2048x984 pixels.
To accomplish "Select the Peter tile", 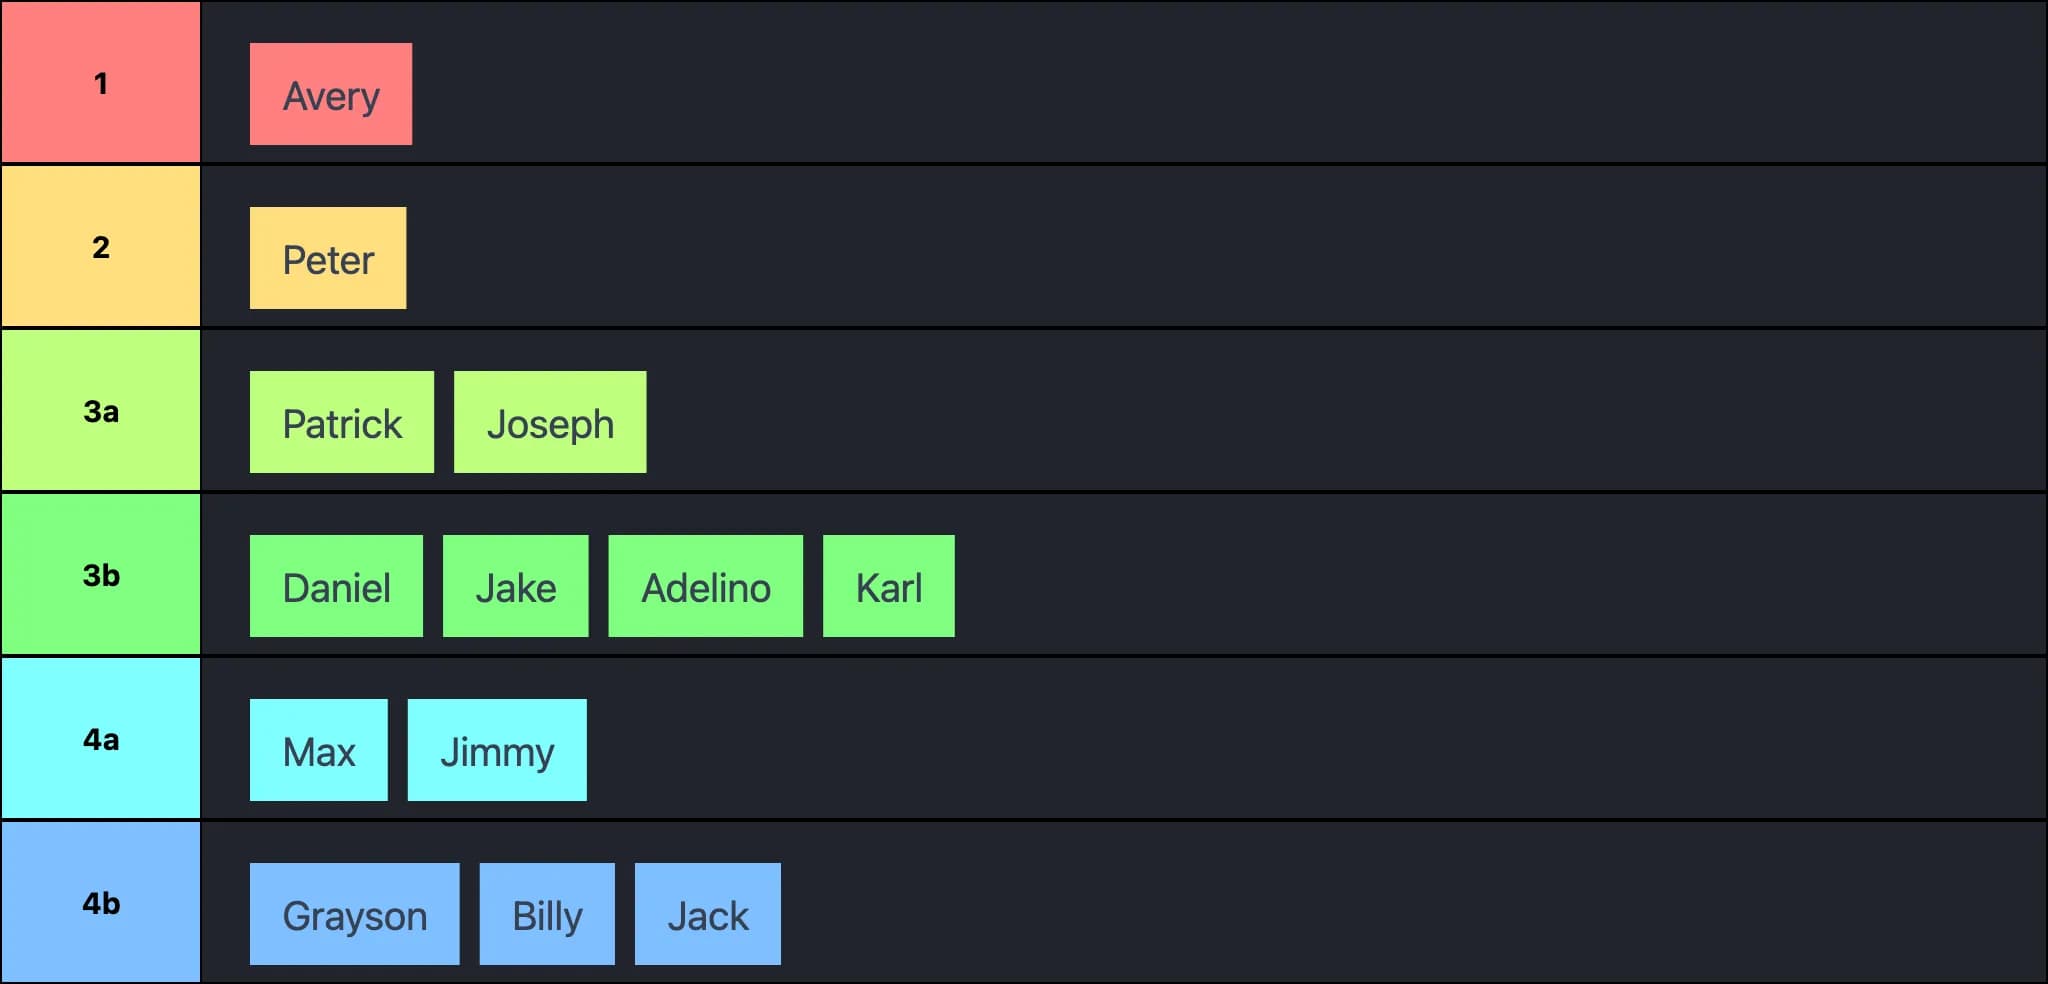I will click(x=328, y=258).
